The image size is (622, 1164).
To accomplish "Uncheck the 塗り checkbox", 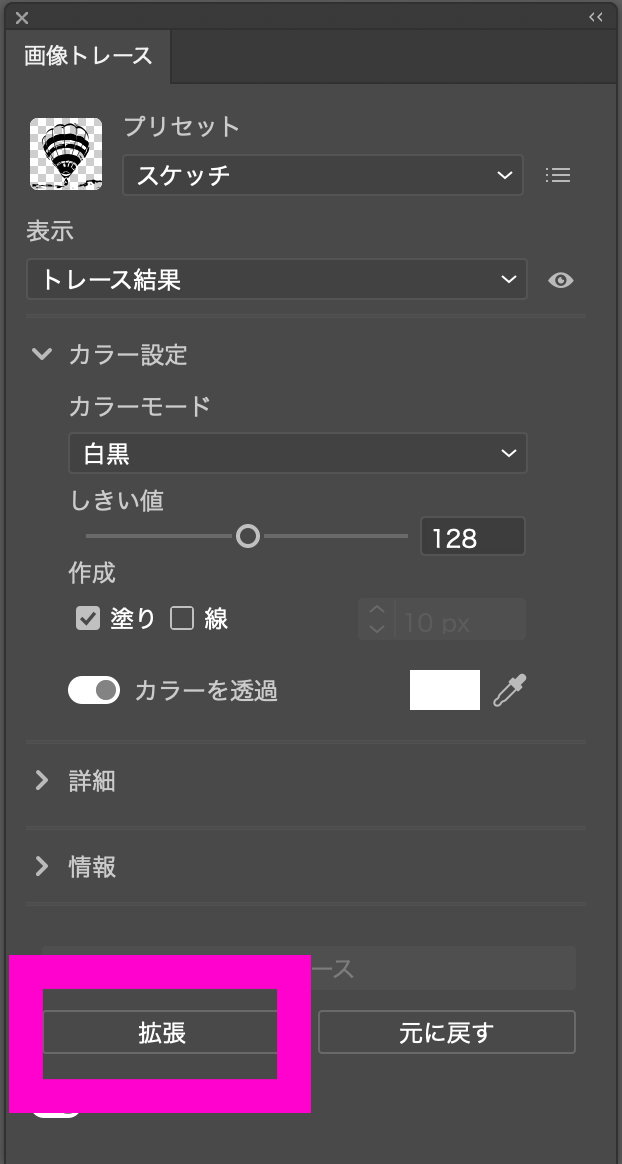I will click(x=88, y=618).
